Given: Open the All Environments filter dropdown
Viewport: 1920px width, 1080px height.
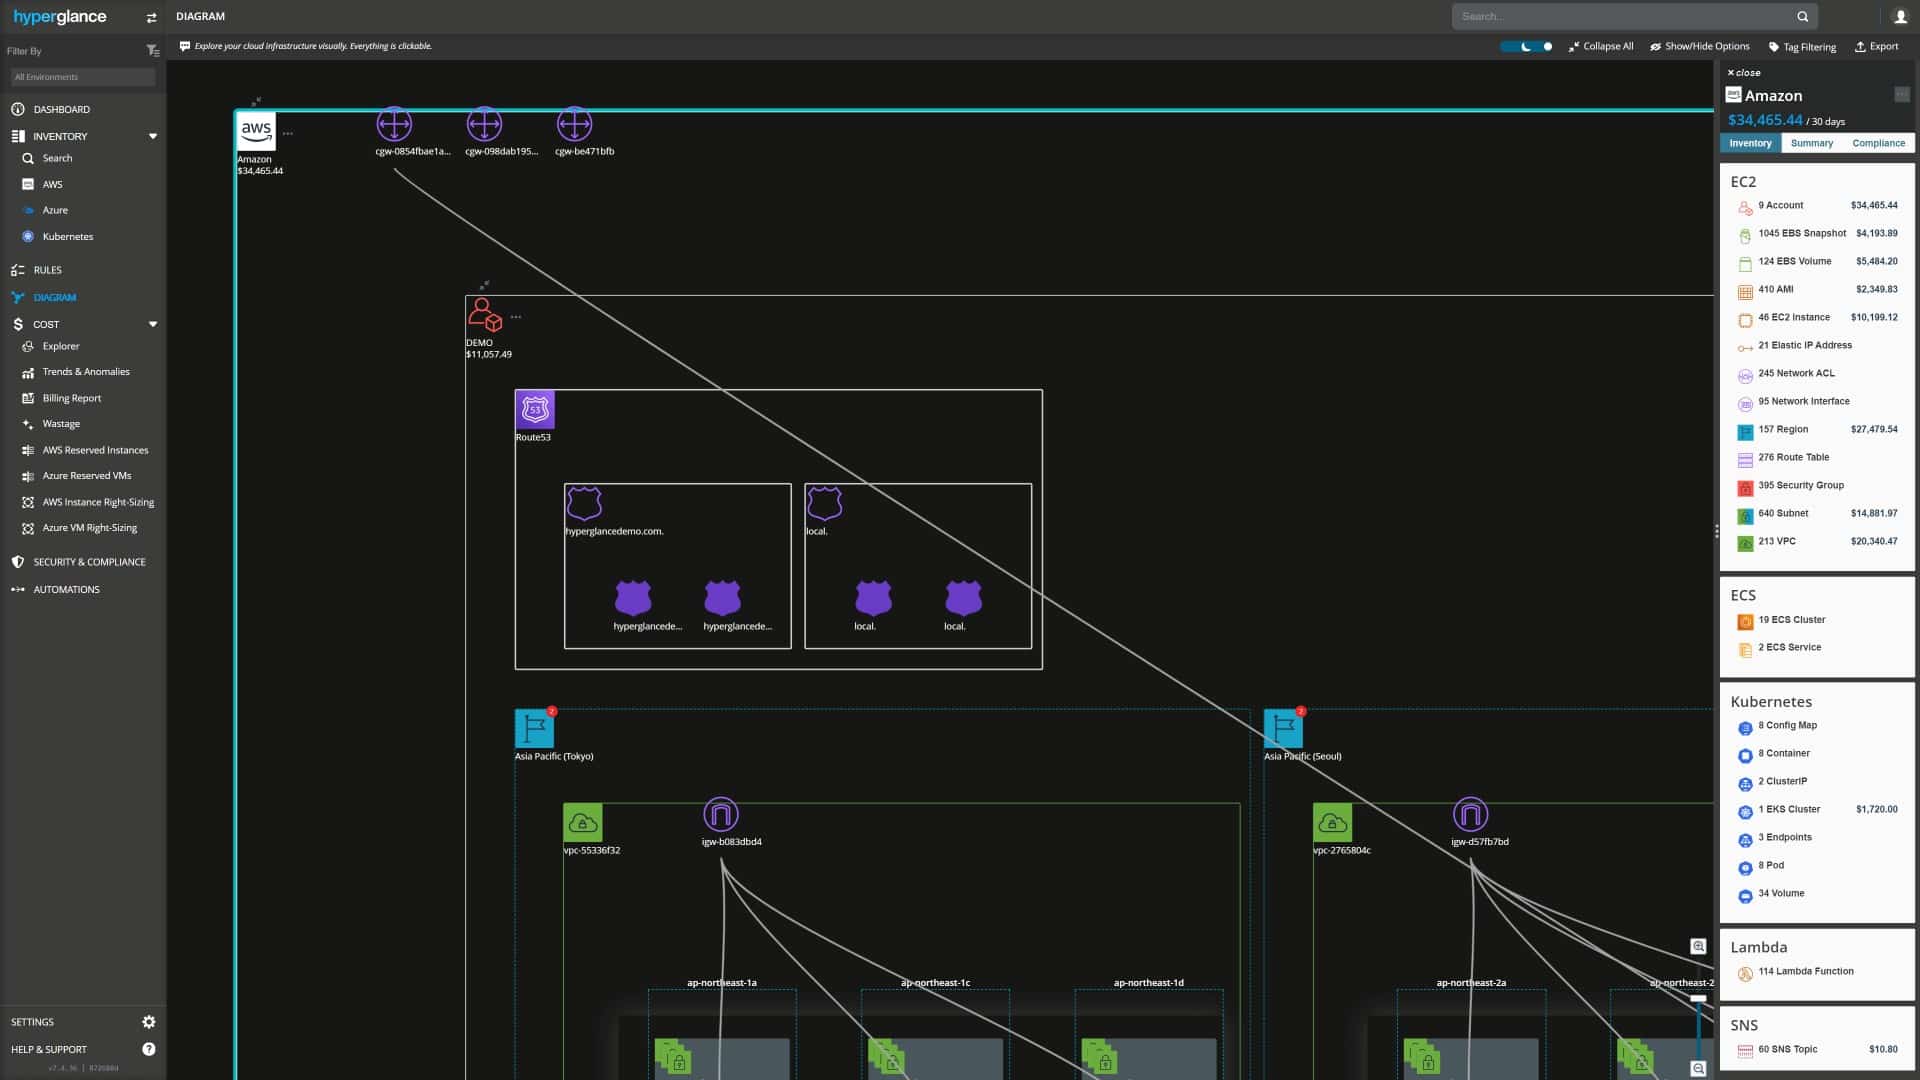Looking at the screenshot, I should [x=83, y=77].
